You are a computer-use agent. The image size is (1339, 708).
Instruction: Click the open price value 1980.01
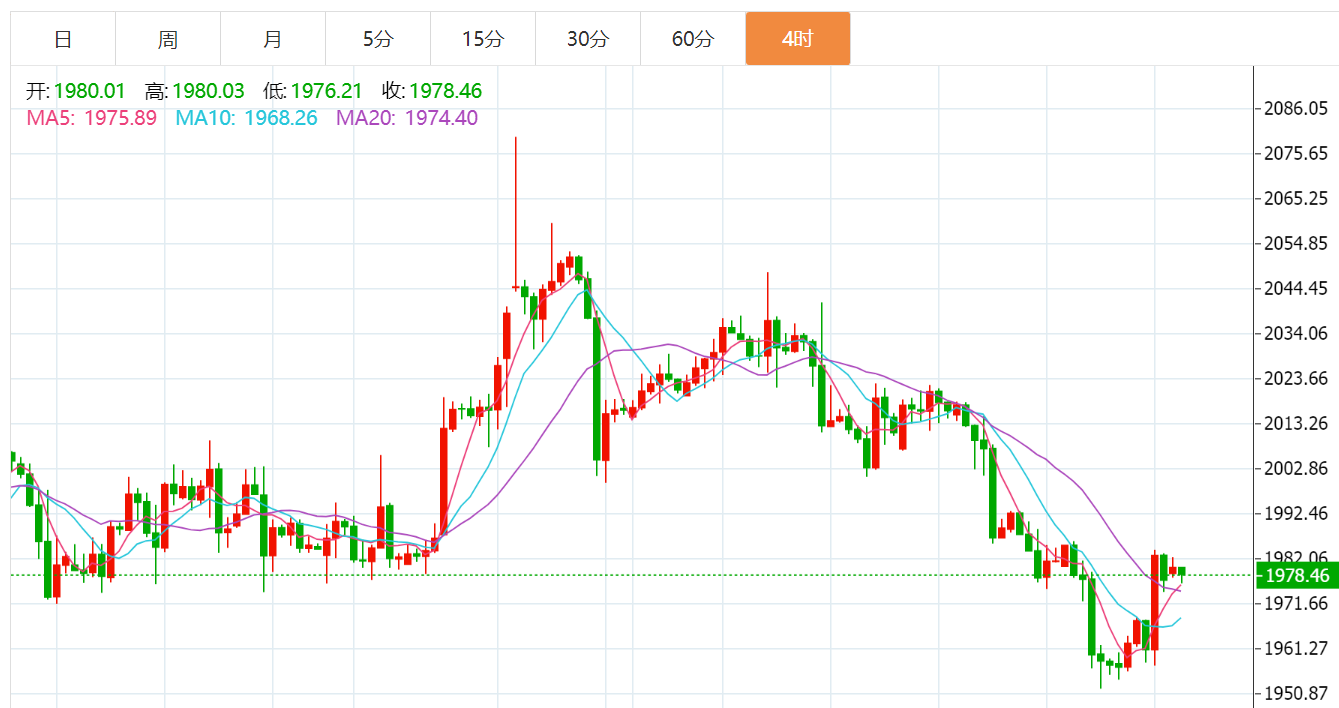[x=91, y=92]
